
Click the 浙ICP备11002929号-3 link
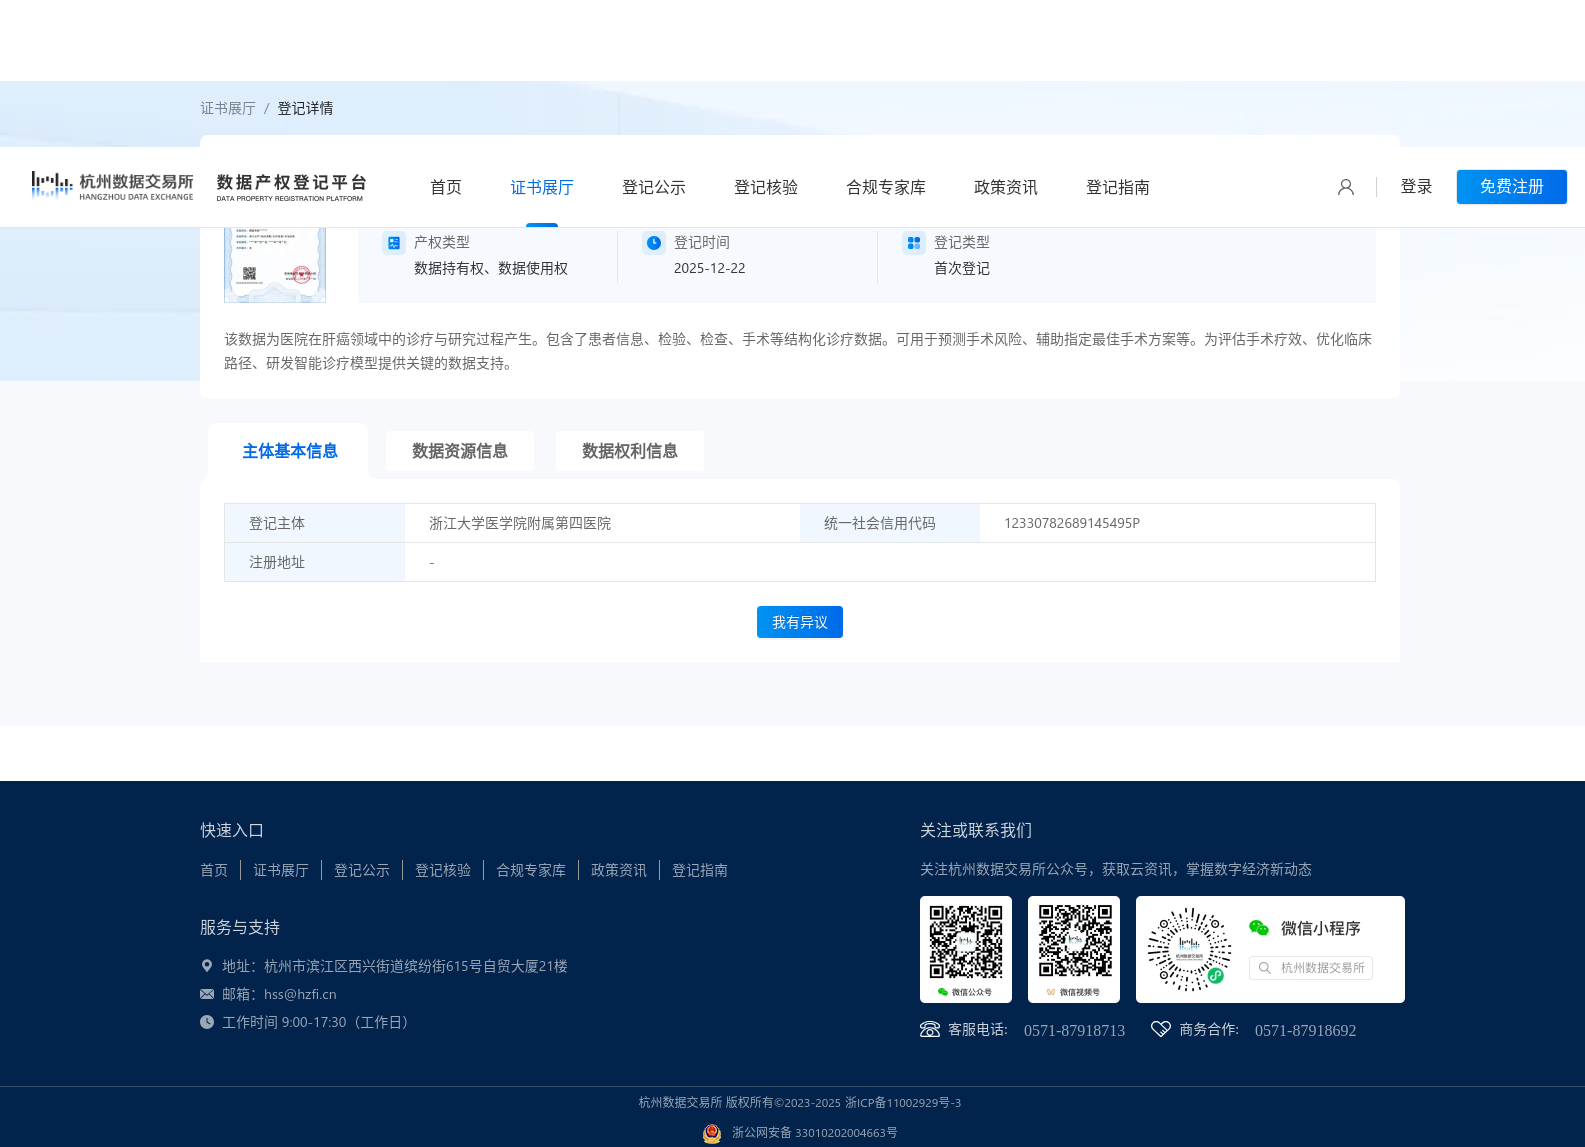click(x=903, y=1102)
